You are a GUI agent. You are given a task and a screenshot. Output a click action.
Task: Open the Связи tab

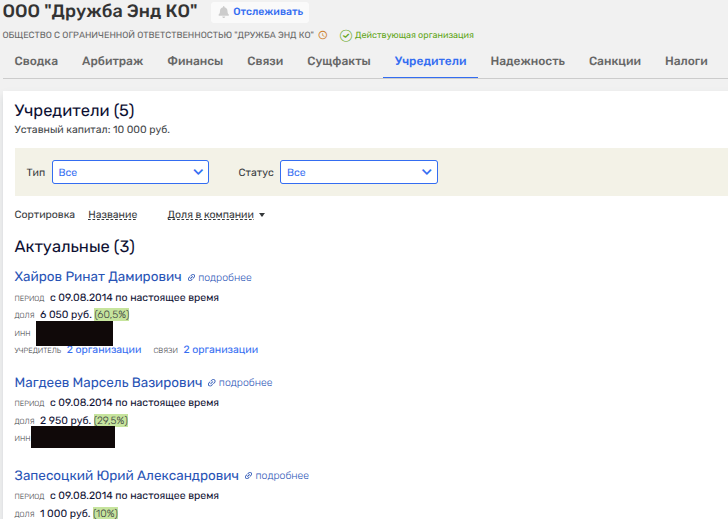(265, 61)
